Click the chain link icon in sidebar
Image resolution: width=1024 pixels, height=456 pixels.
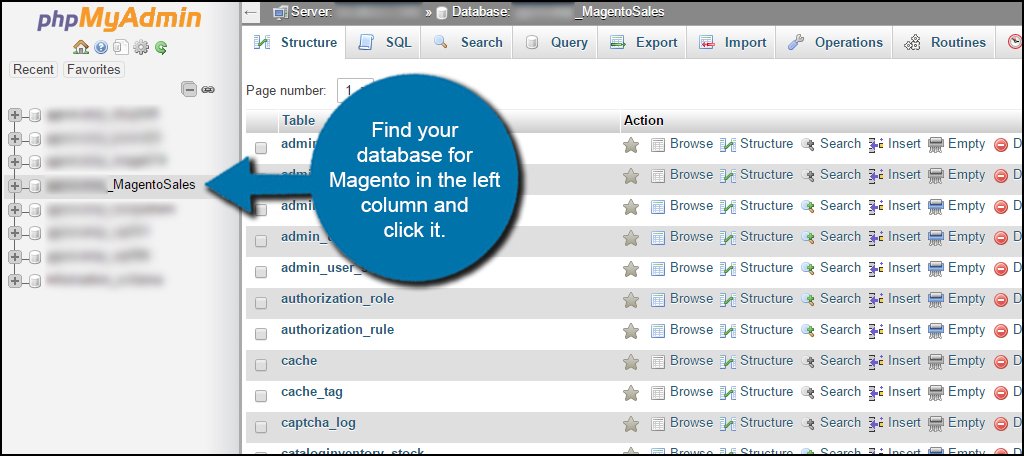208,90
